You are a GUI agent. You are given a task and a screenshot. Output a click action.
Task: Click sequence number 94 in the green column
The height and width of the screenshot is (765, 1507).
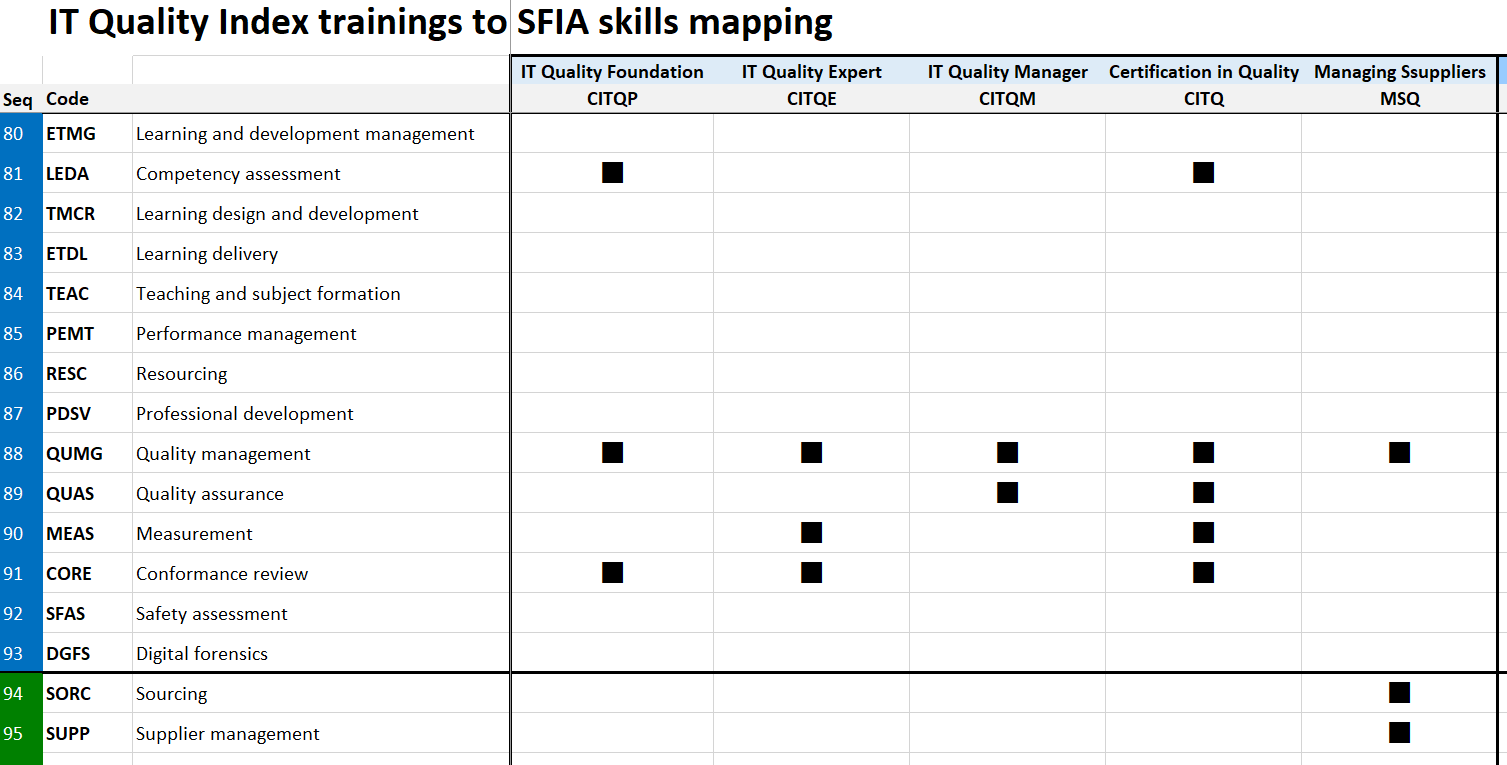pos(13,694)
